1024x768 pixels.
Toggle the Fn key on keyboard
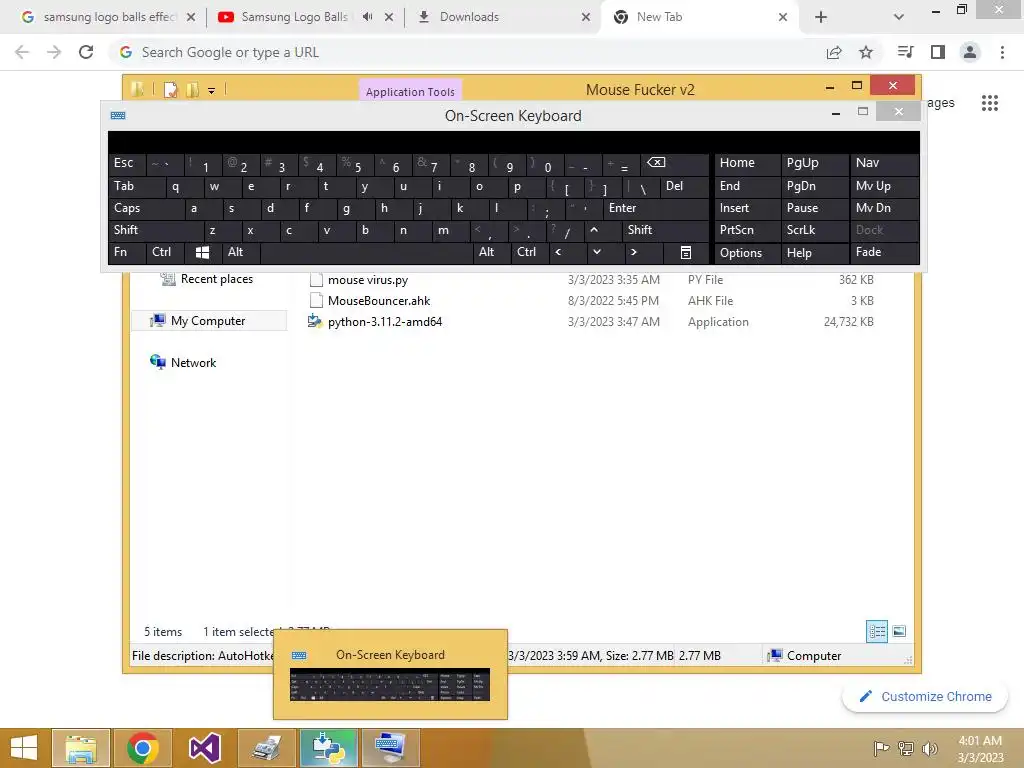pyautogui.click(x=127, y=252)
